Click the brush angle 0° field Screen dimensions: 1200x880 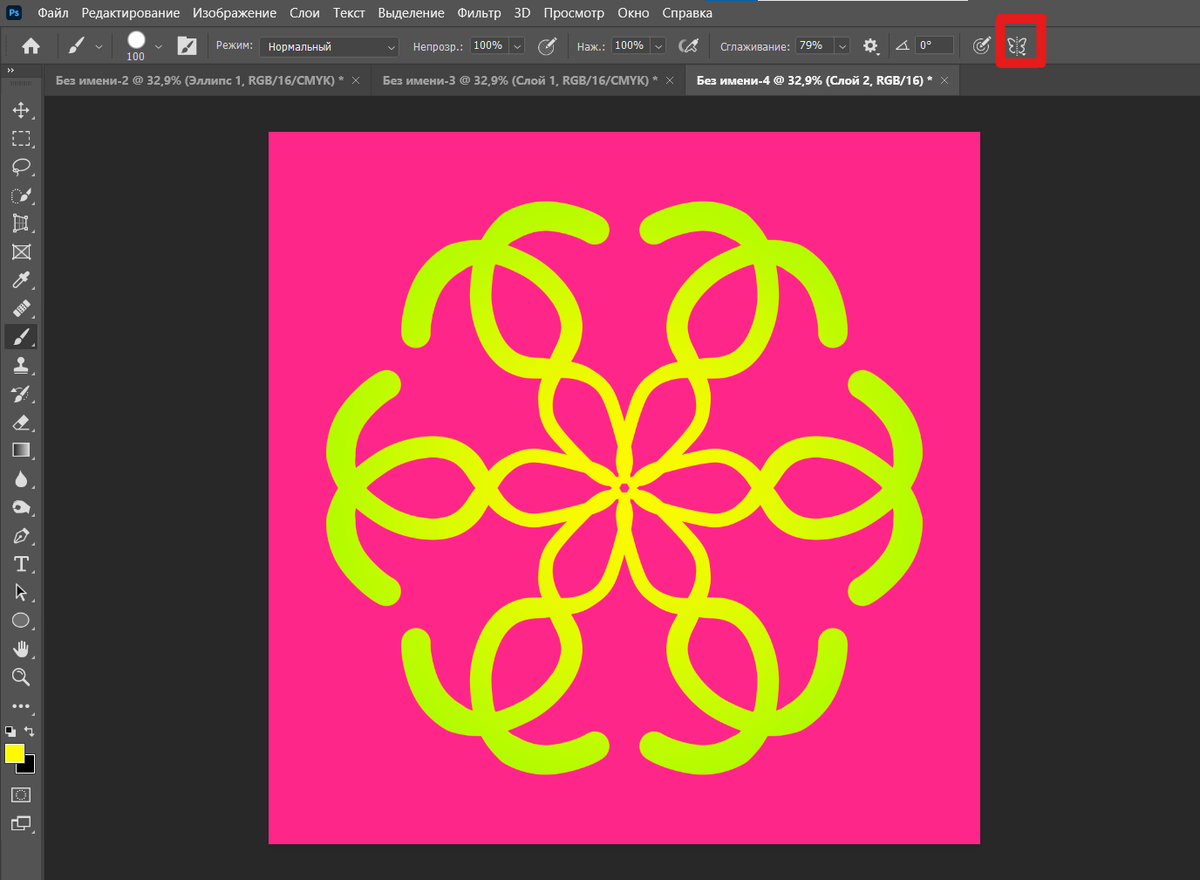coord(934,46)
